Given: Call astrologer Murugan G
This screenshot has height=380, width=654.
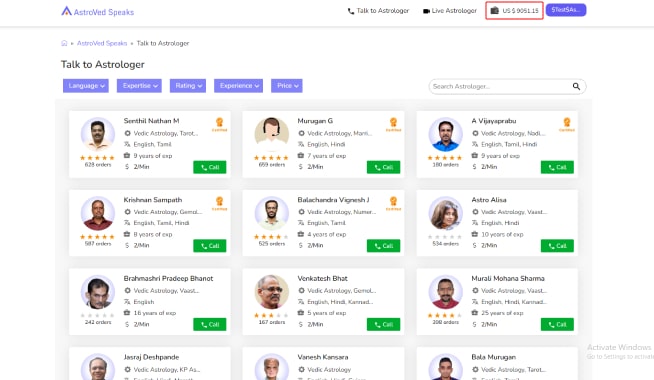Looking at the screenshot, I should tap(383, 167).
